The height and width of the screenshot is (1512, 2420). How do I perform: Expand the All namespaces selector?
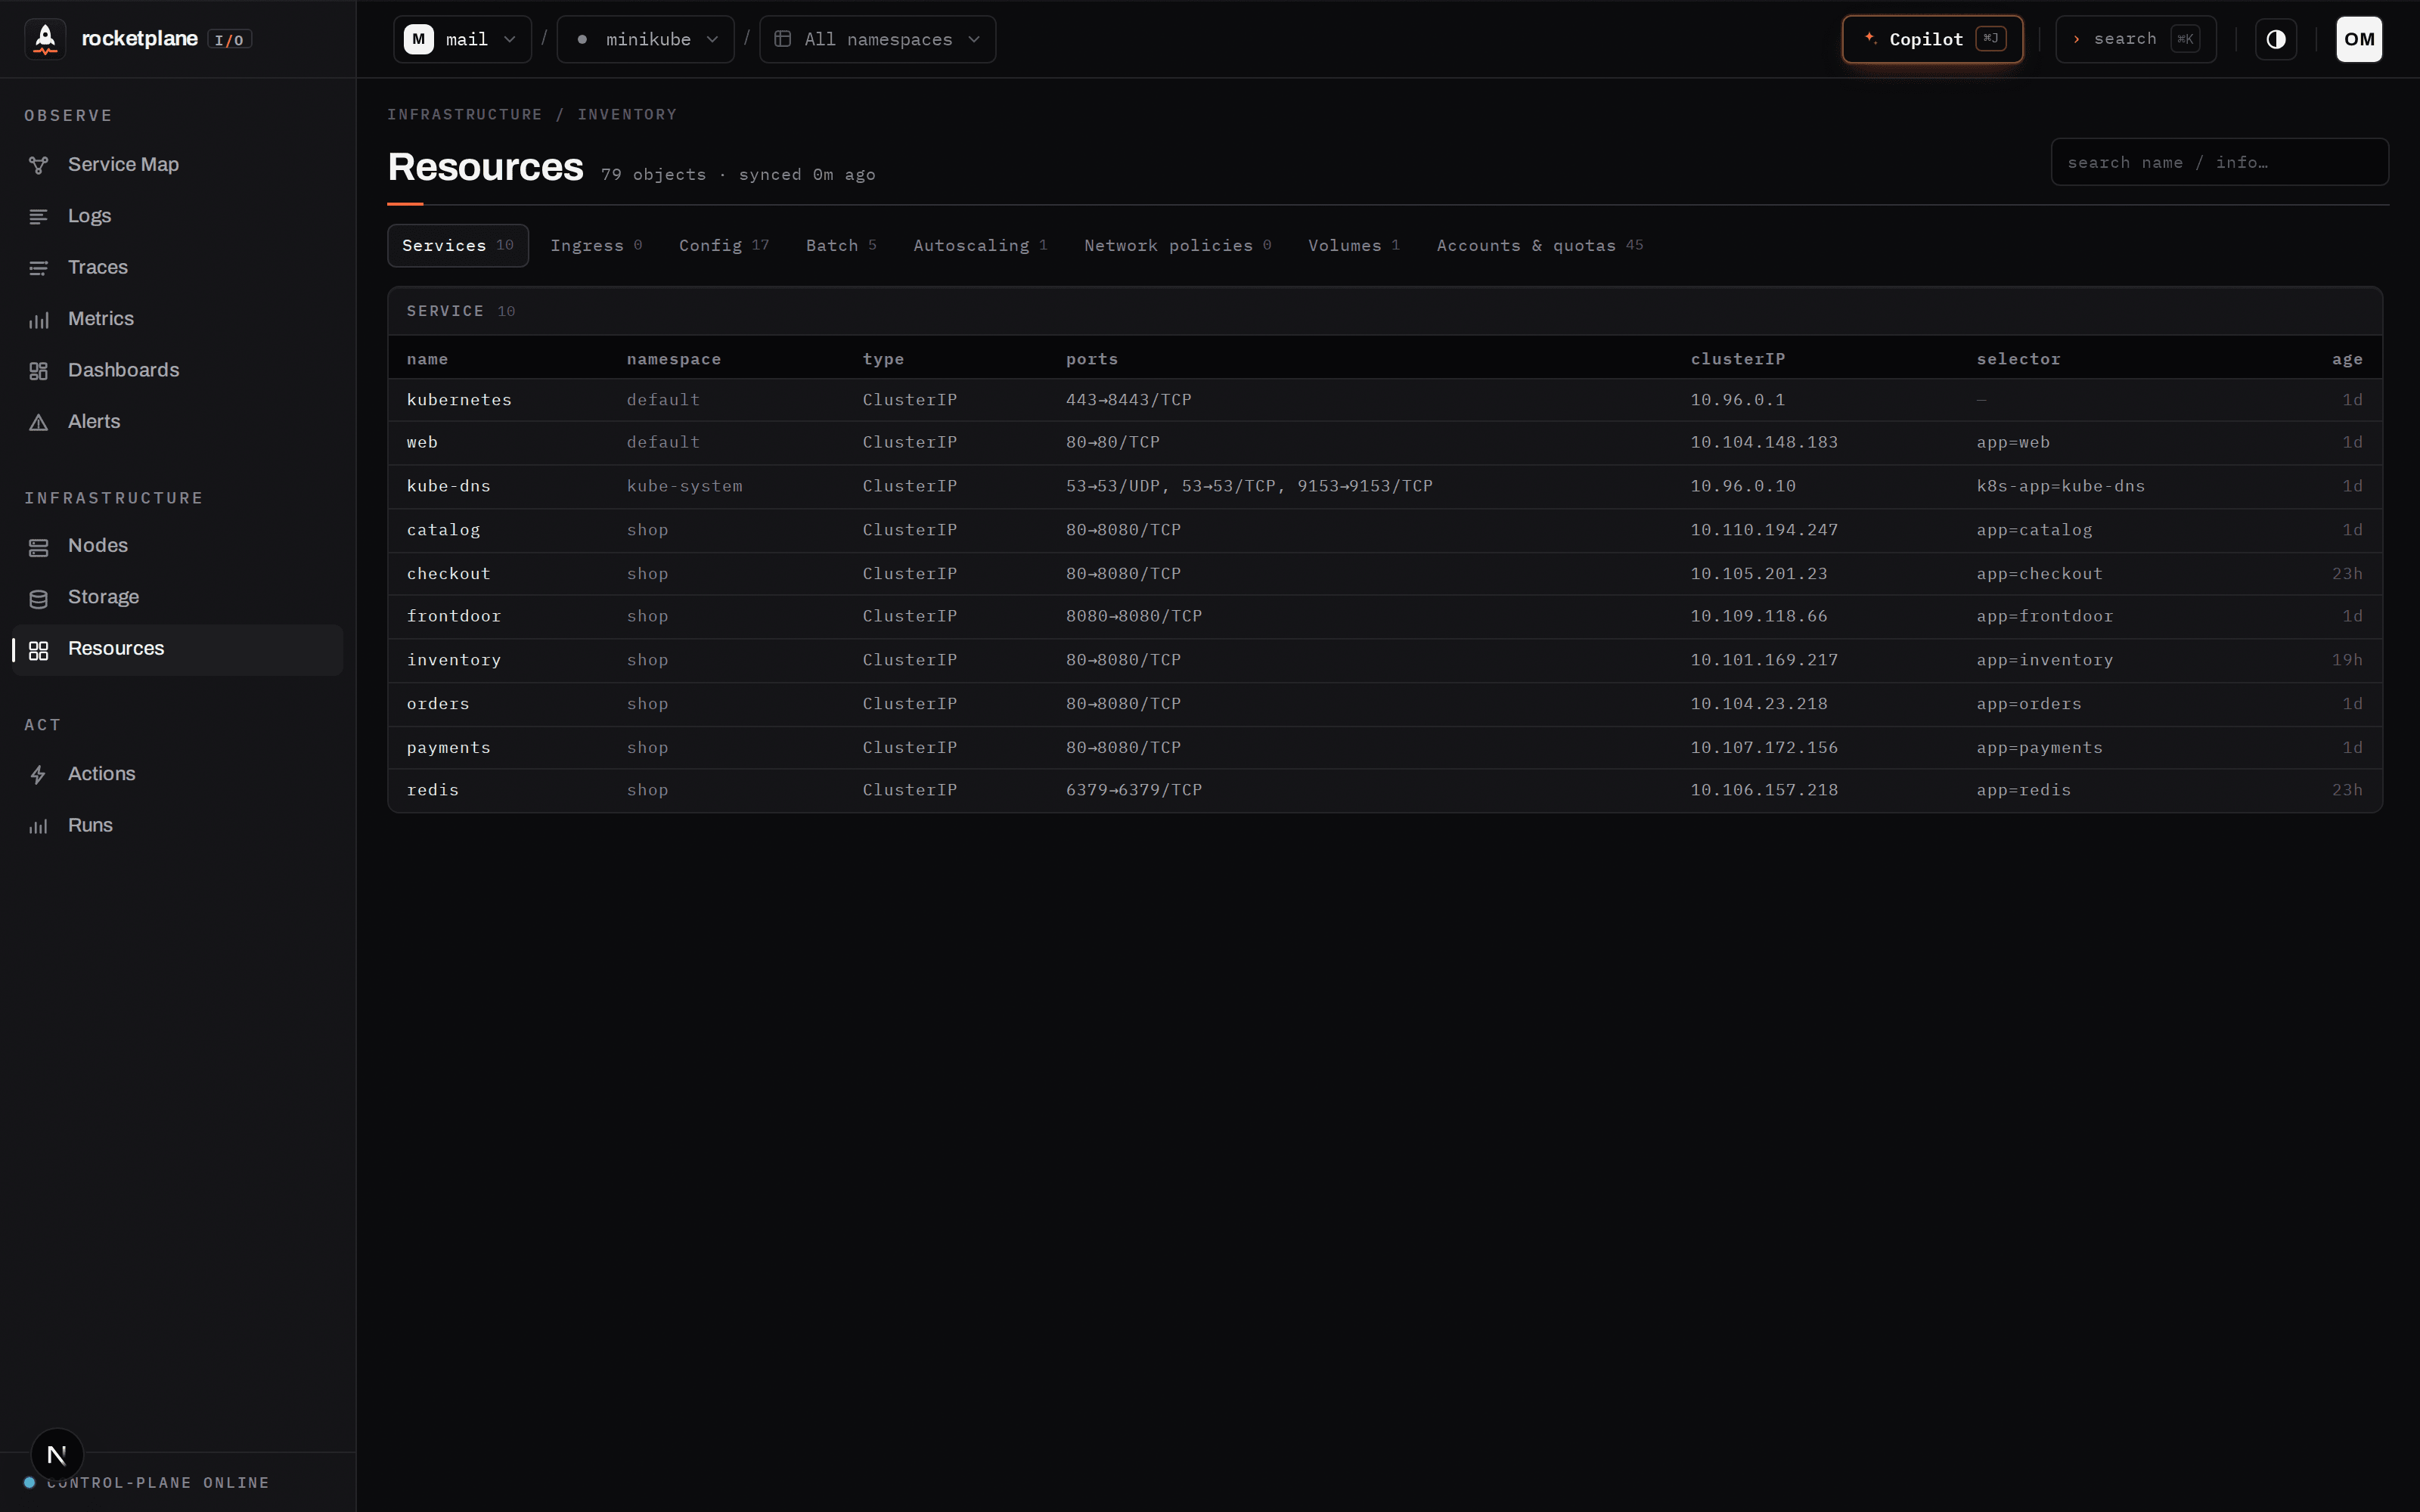877,39
